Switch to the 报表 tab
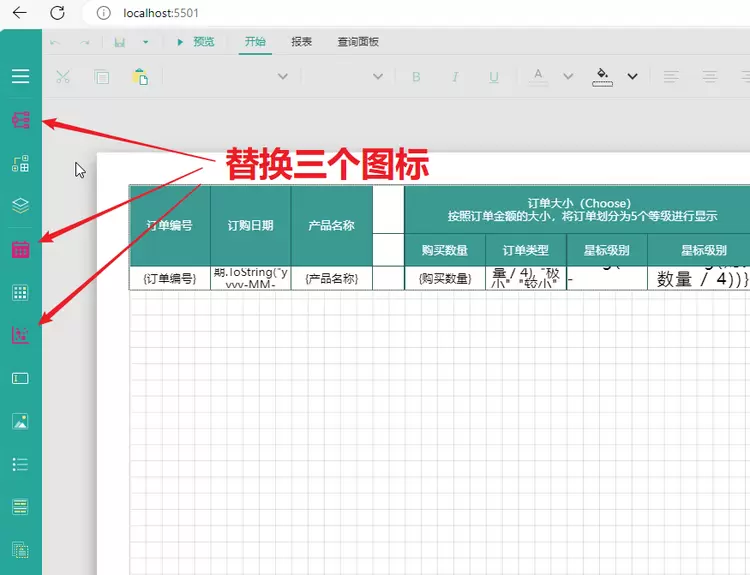Screen dimensions: 750x575 tap(301, 42)
